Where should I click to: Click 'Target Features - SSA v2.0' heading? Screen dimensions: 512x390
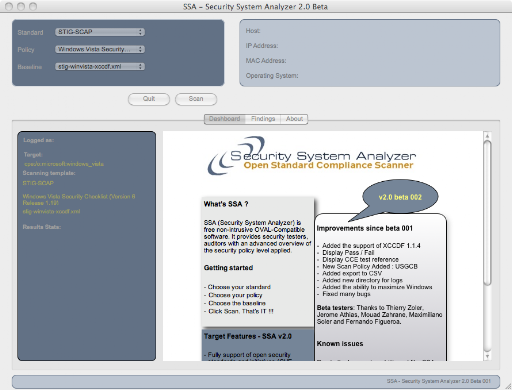248,336
